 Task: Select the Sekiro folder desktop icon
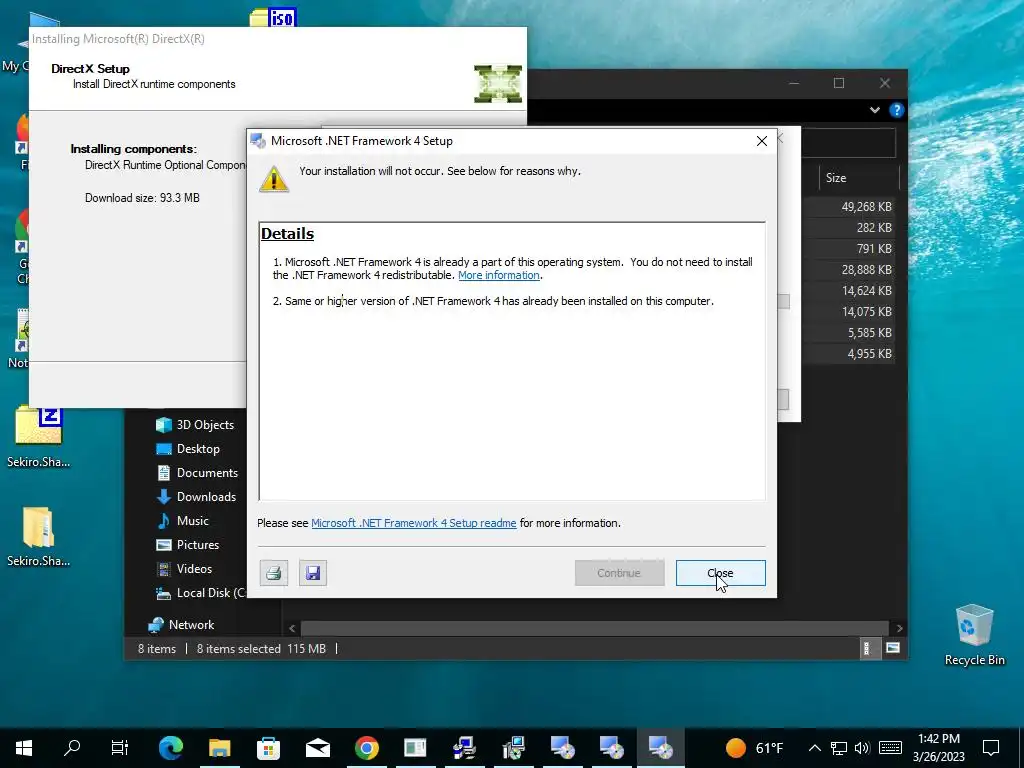coord(39,536)
